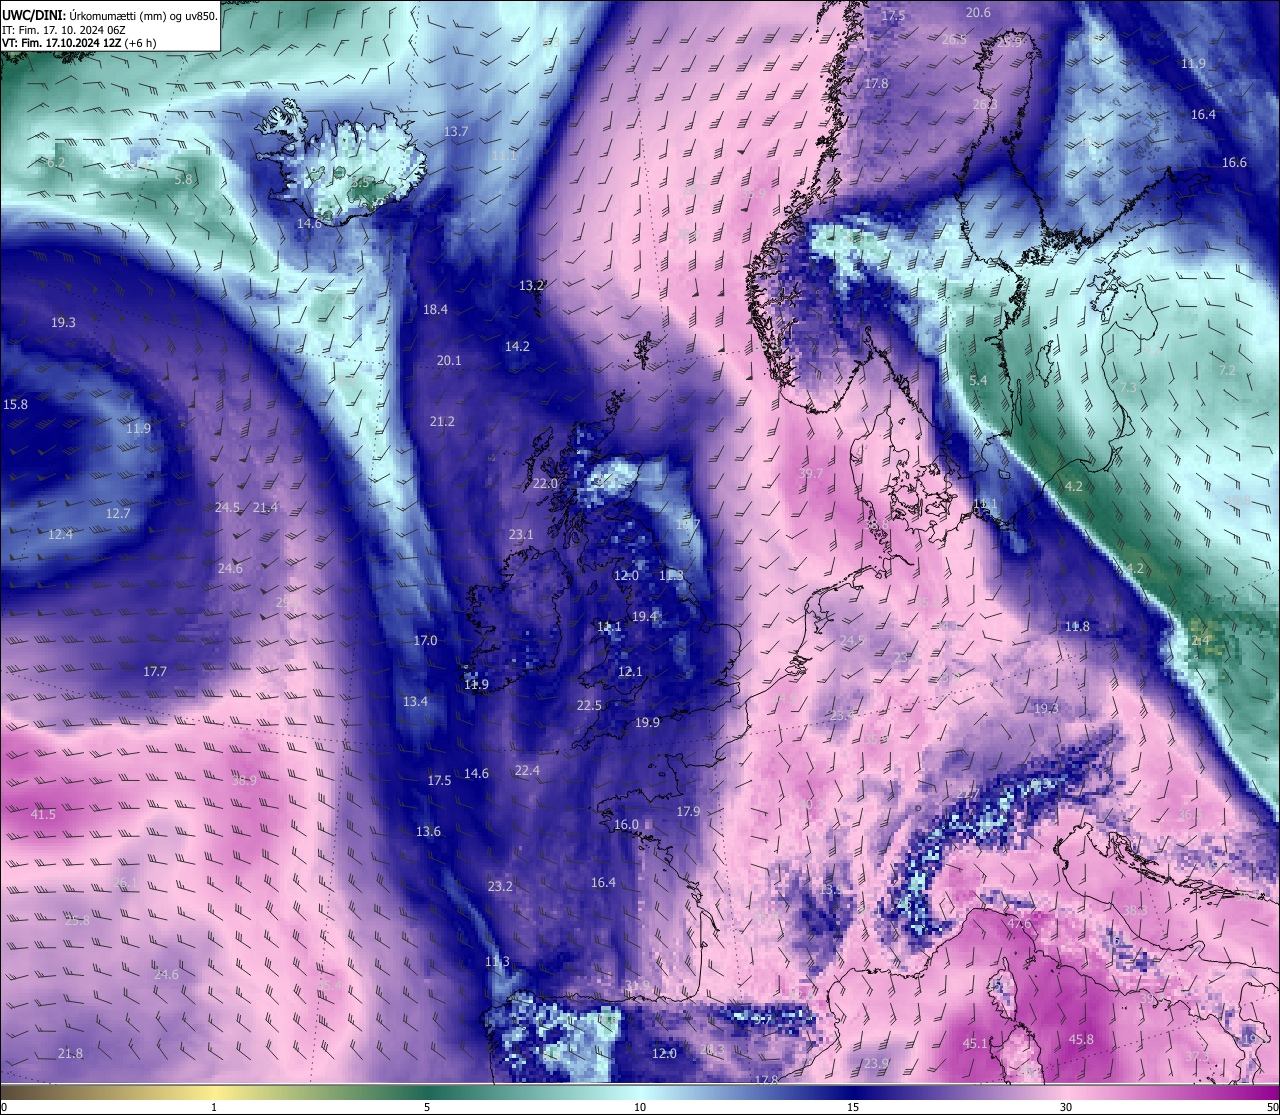Click the 13.2 value label
Viewport: 1280px width, 1115px height.
point(531,286)
